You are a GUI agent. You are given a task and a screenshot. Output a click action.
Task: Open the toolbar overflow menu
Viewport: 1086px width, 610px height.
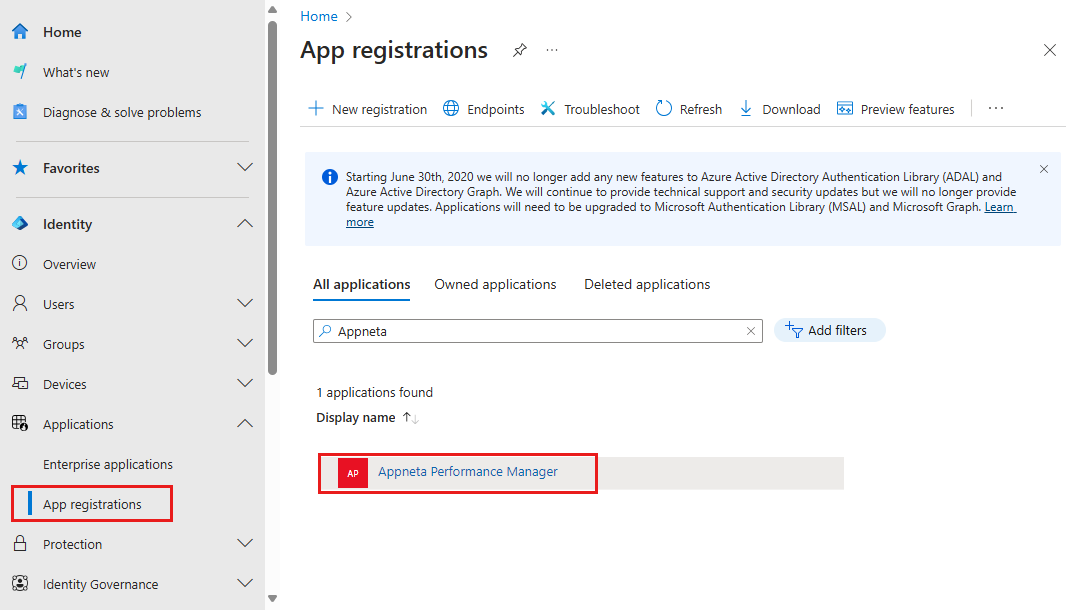coord(995,108)
